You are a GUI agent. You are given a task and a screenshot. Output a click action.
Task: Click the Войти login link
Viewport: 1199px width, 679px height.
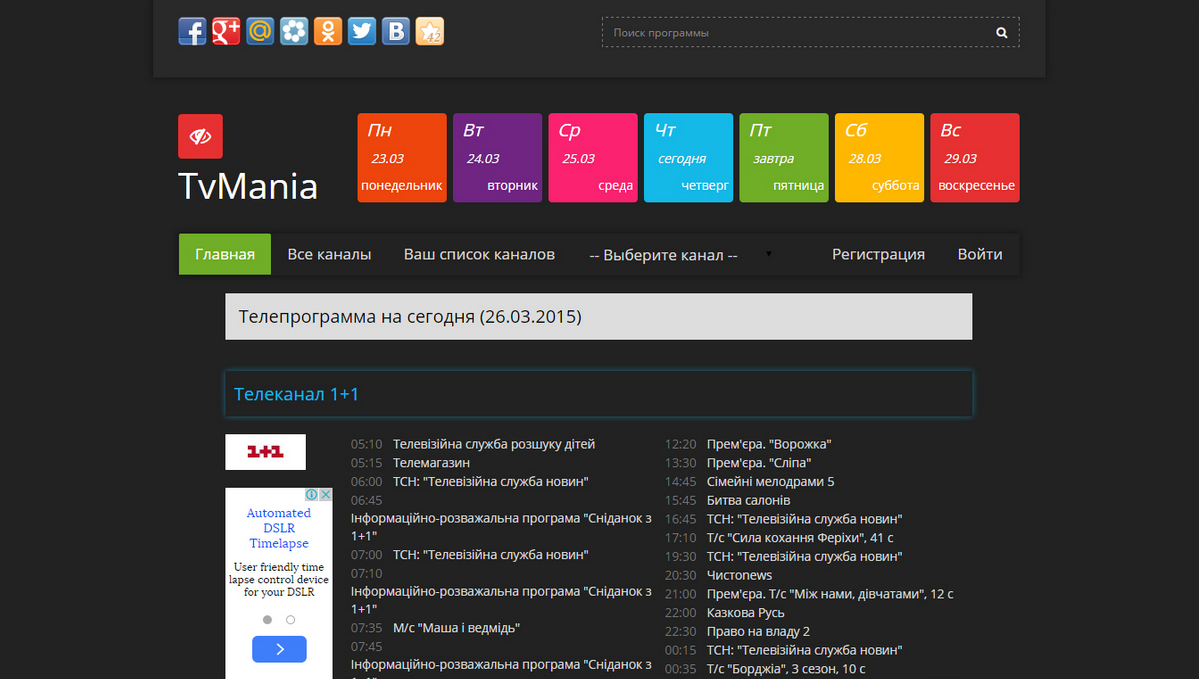[x=980, y=254]
